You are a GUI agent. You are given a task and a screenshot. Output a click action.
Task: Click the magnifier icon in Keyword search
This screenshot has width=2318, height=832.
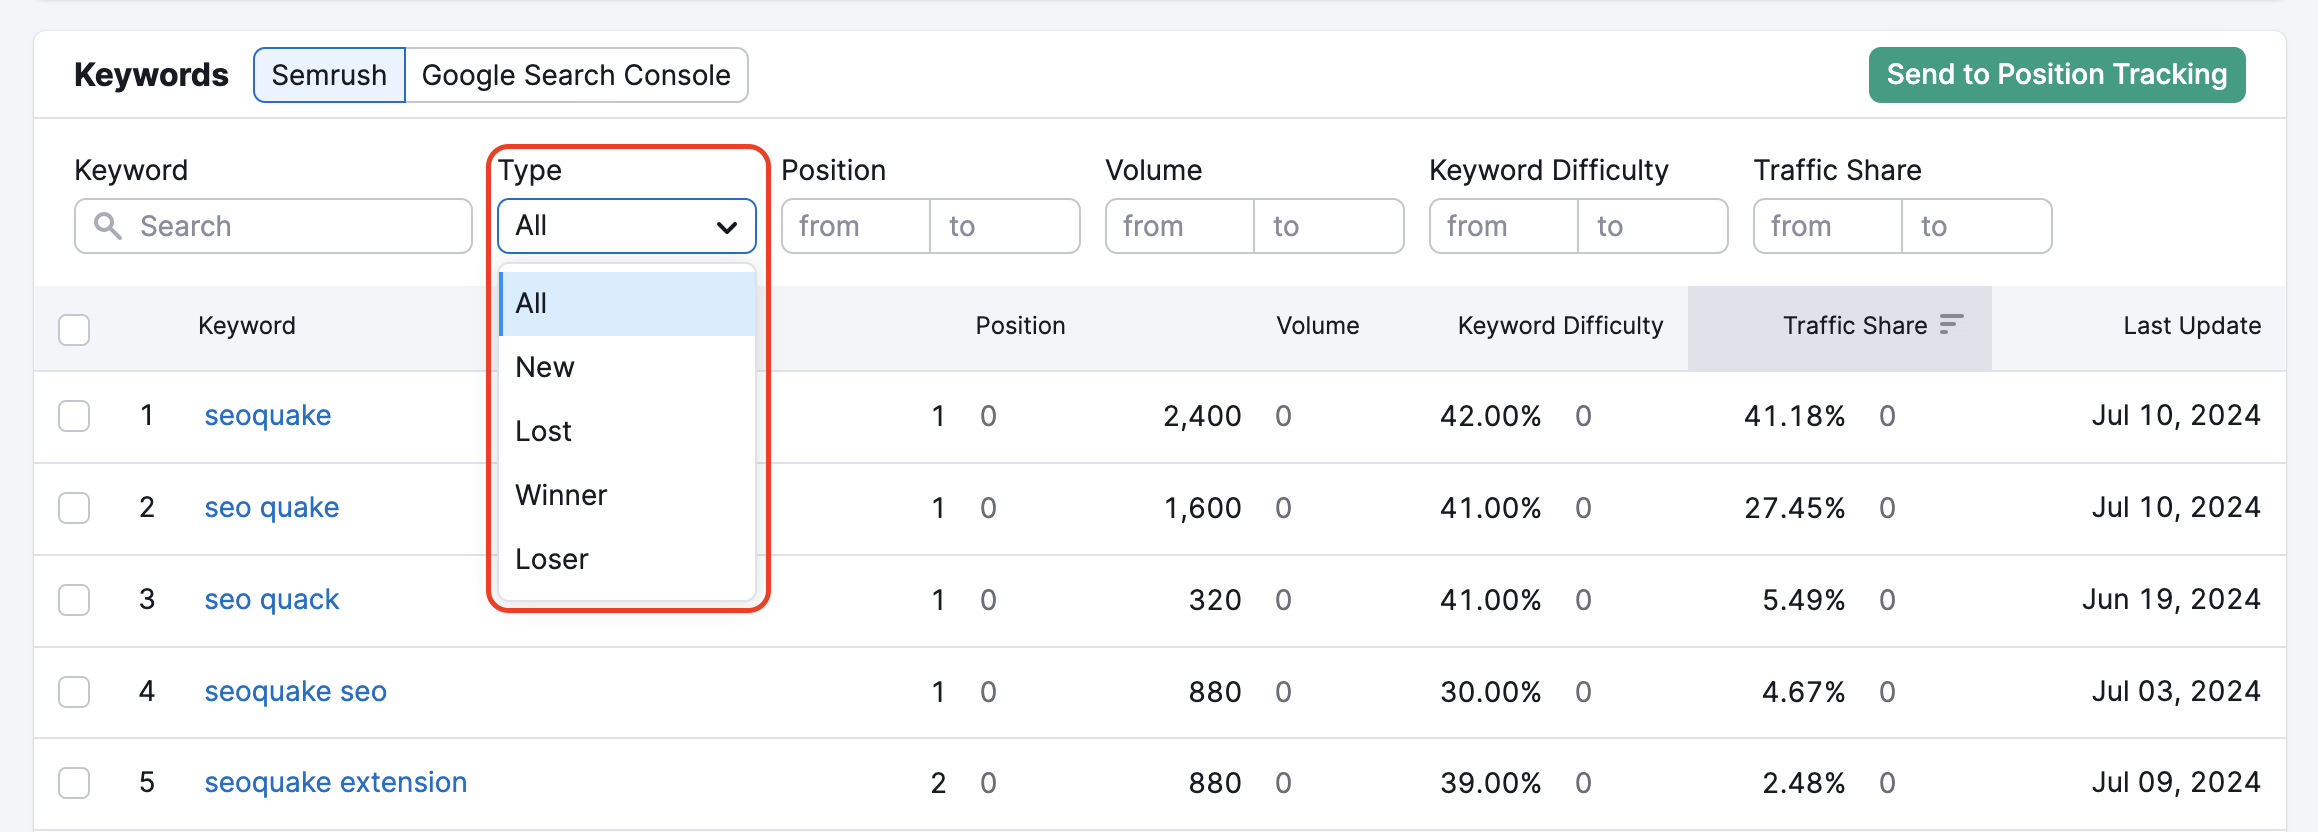coord(108,226)
